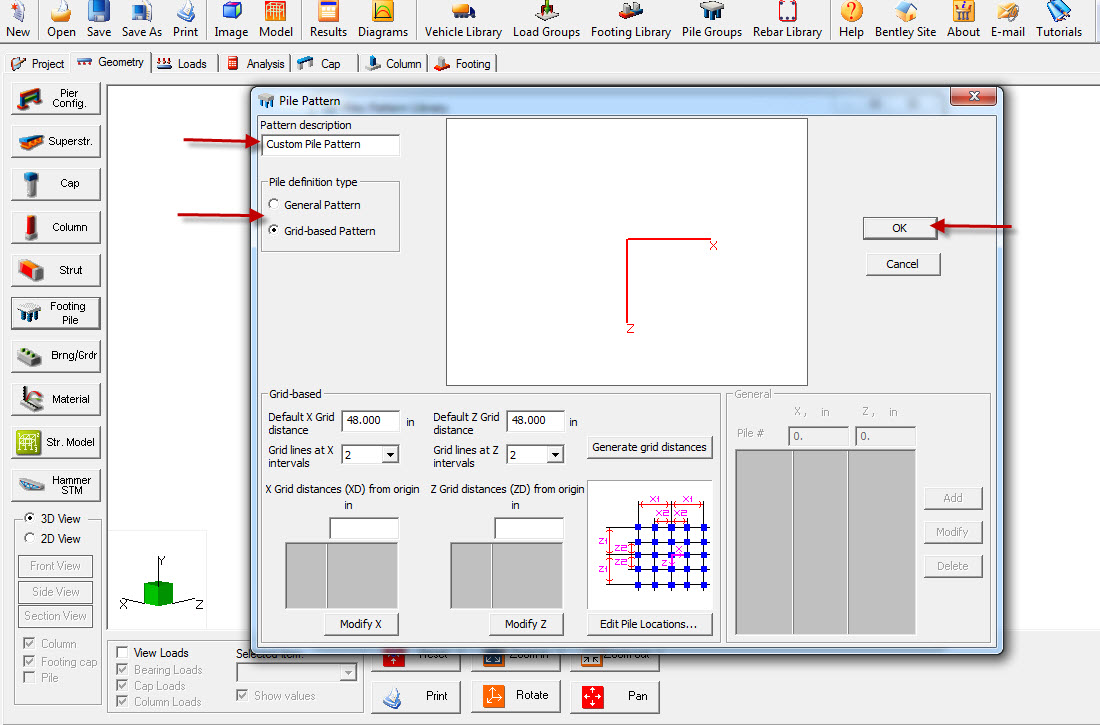Click the Modify Z button
The height and width of the screenshot is (725, 1100).
pos(525,624)
